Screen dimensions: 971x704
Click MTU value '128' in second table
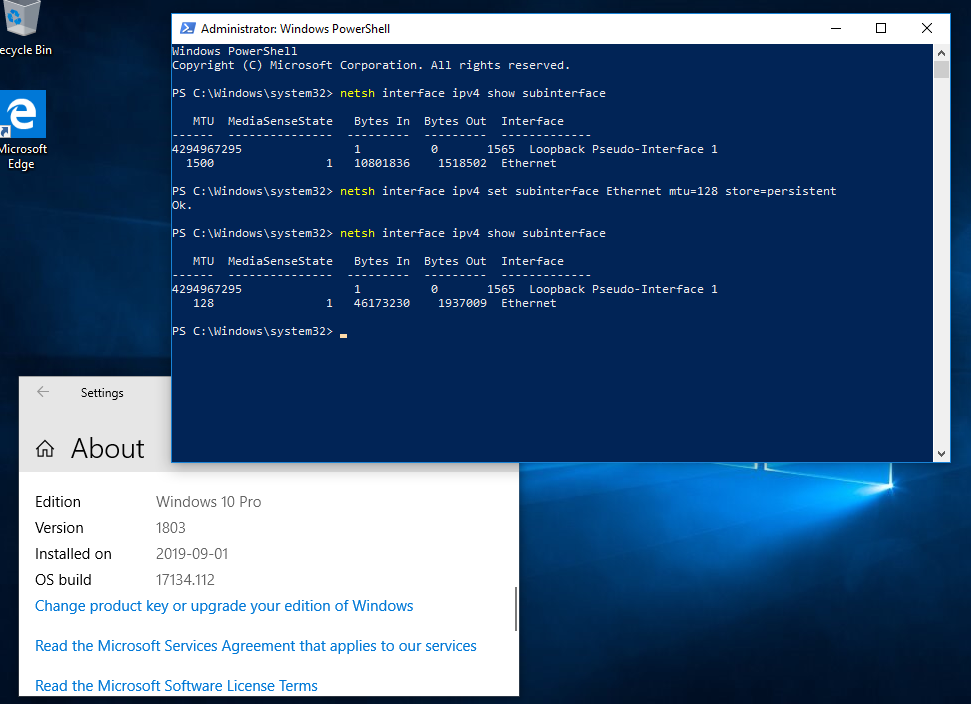coord(204,303)
